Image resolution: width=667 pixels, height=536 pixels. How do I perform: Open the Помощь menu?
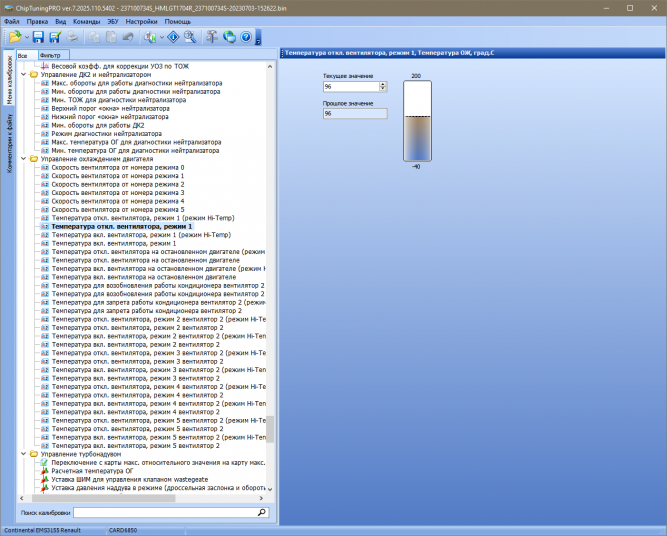click(177, 21)
